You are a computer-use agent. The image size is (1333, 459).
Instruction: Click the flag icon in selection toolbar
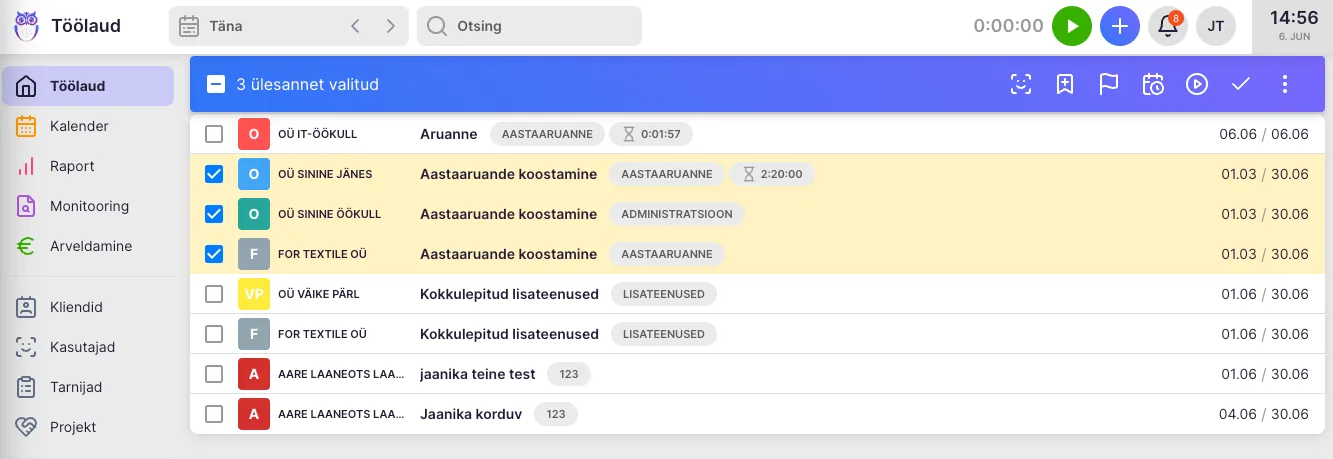pos(1109,84)
